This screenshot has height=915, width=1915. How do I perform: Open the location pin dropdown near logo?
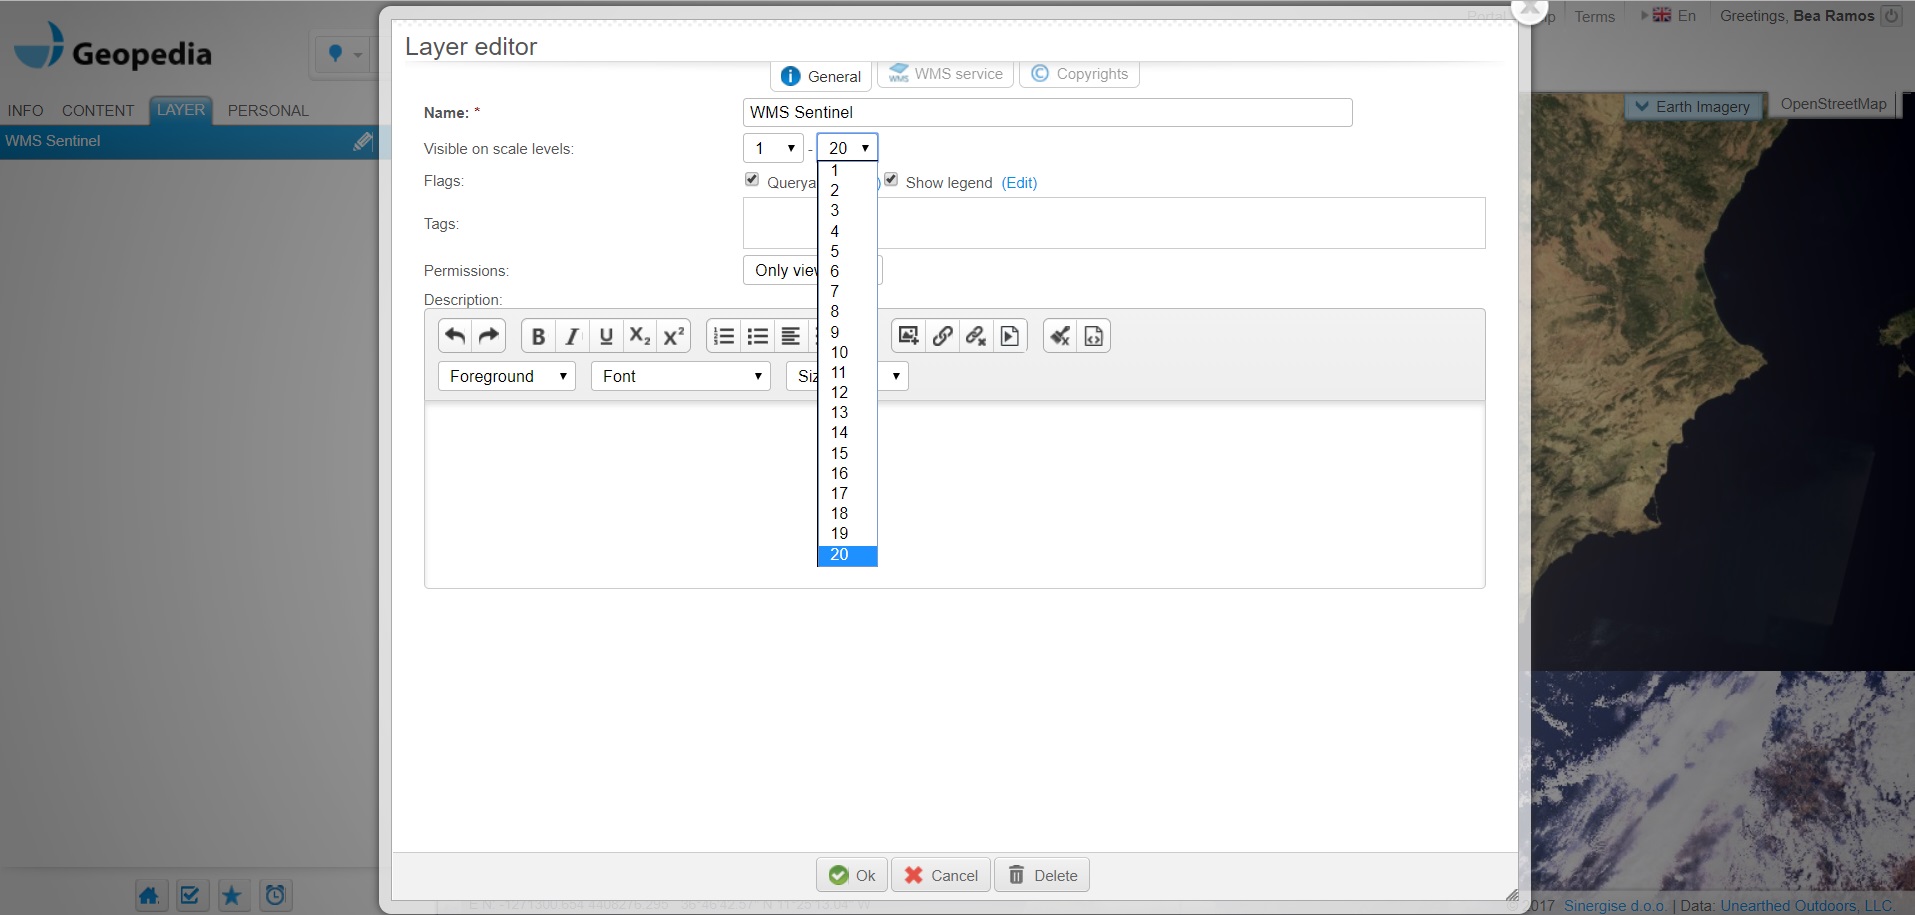[x=345, y=54]
